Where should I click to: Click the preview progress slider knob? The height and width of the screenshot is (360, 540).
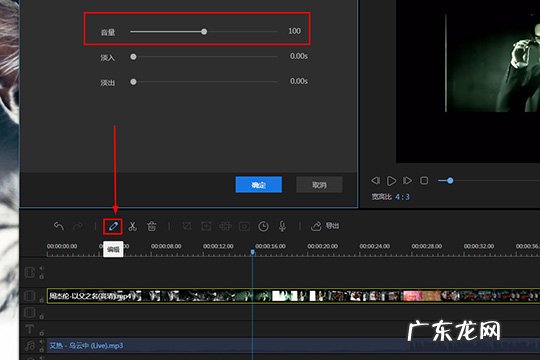tap(450, 180)
